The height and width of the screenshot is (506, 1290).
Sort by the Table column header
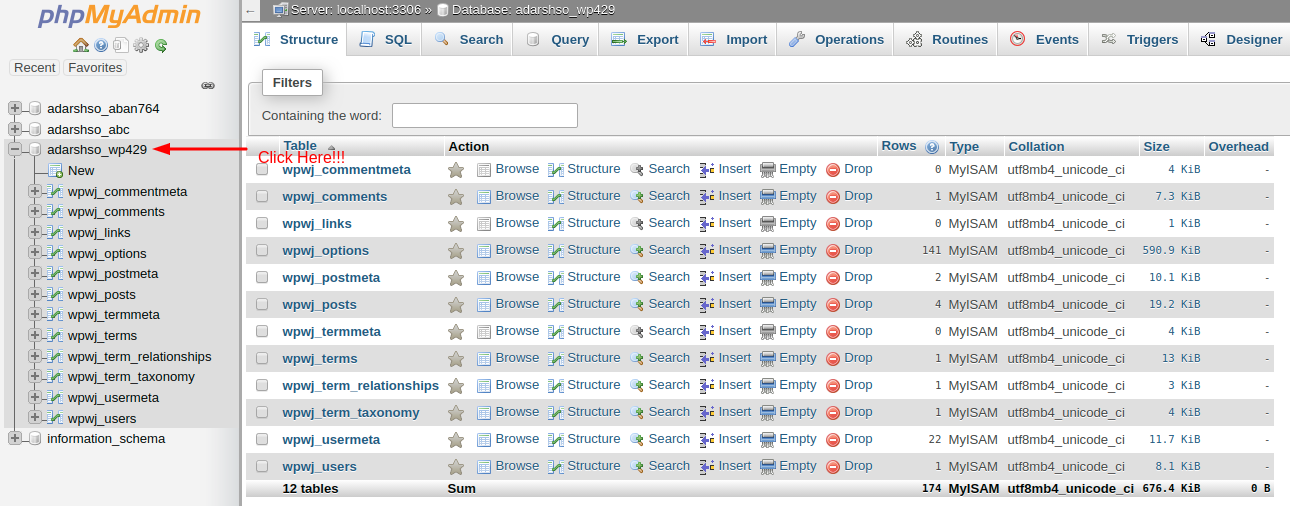coord(300,146)
